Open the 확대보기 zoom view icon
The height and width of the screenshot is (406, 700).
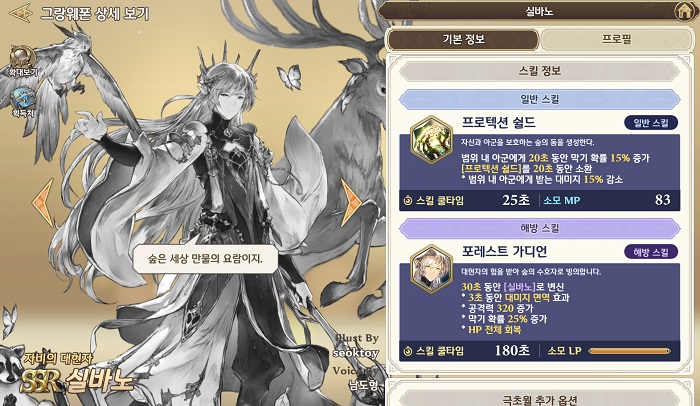[x=22, y=61]
